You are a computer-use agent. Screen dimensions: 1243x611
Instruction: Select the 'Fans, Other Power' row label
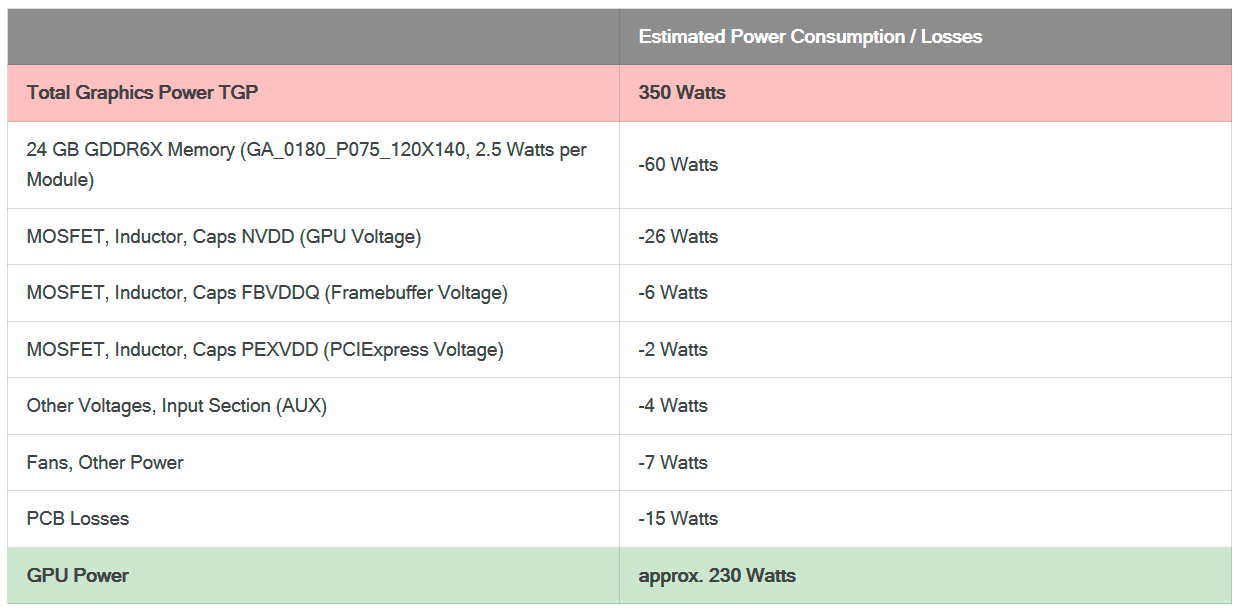click(105, 463)
